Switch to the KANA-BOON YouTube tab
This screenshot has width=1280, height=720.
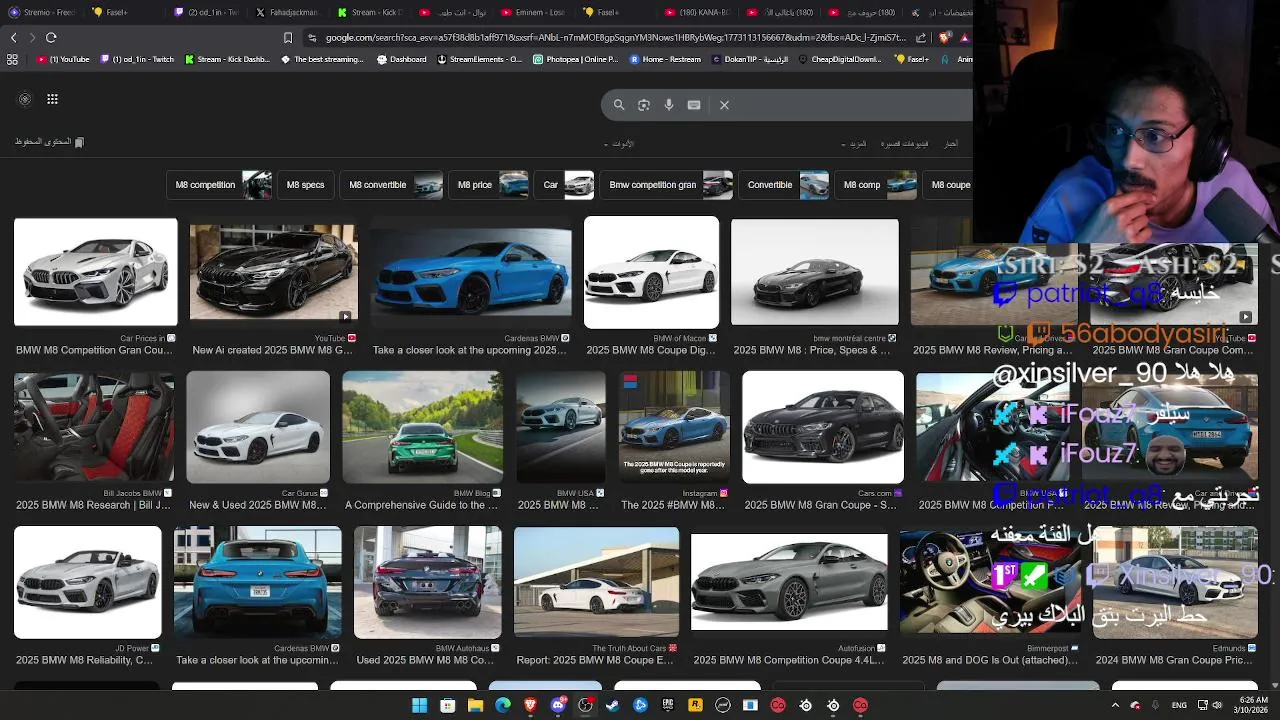point(698,12)
